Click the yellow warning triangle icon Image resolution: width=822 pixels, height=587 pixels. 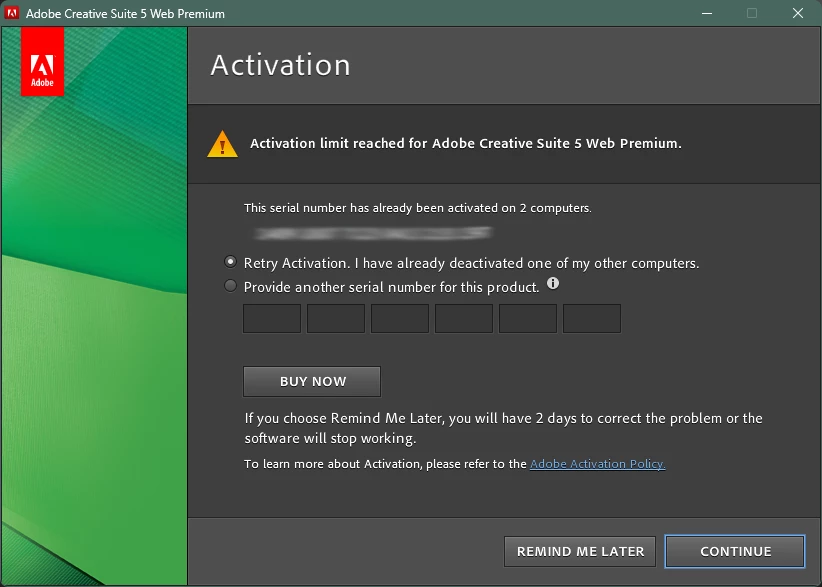pos(222,144)
